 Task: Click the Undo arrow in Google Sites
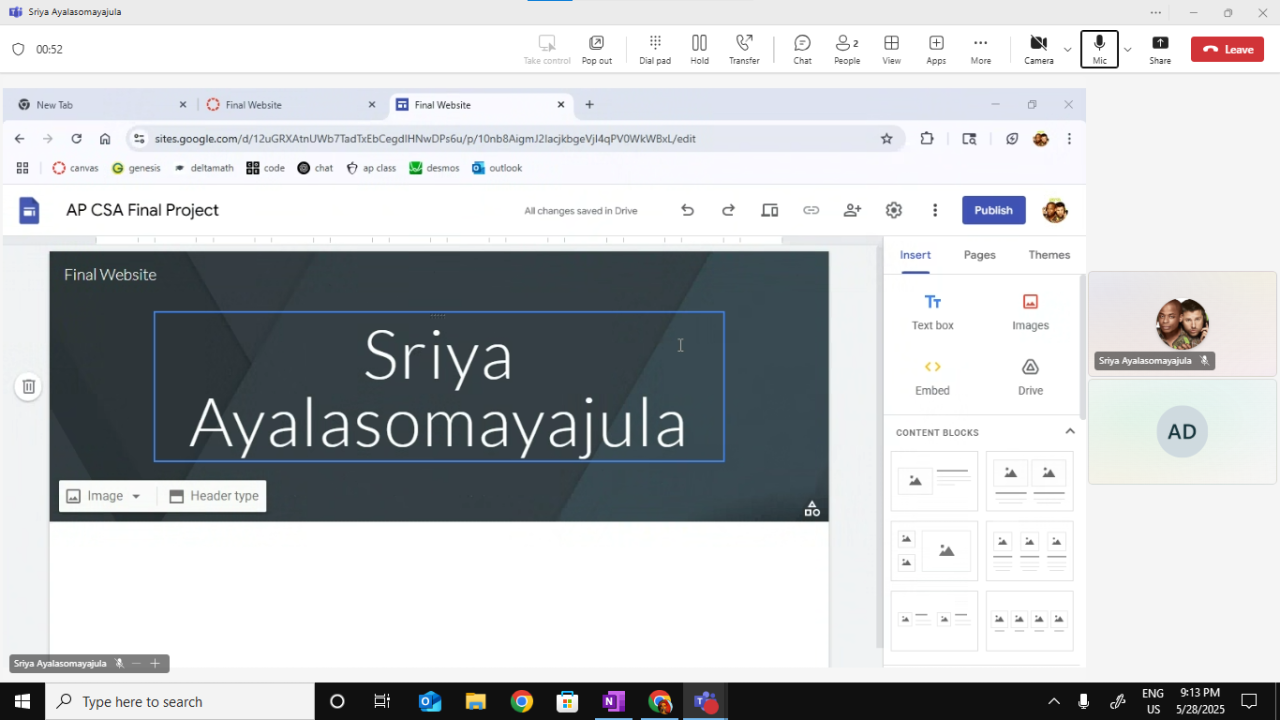687,210
